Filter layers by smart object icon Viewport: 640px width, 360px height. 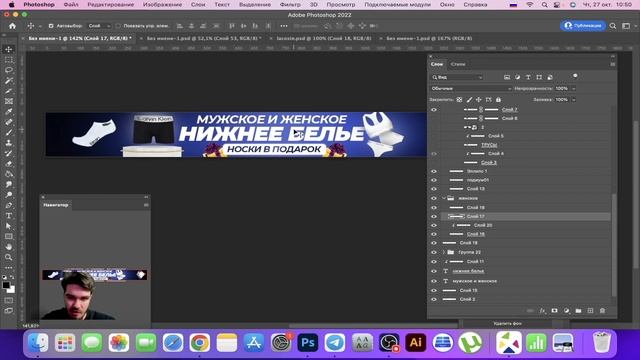tap(550, 77)
